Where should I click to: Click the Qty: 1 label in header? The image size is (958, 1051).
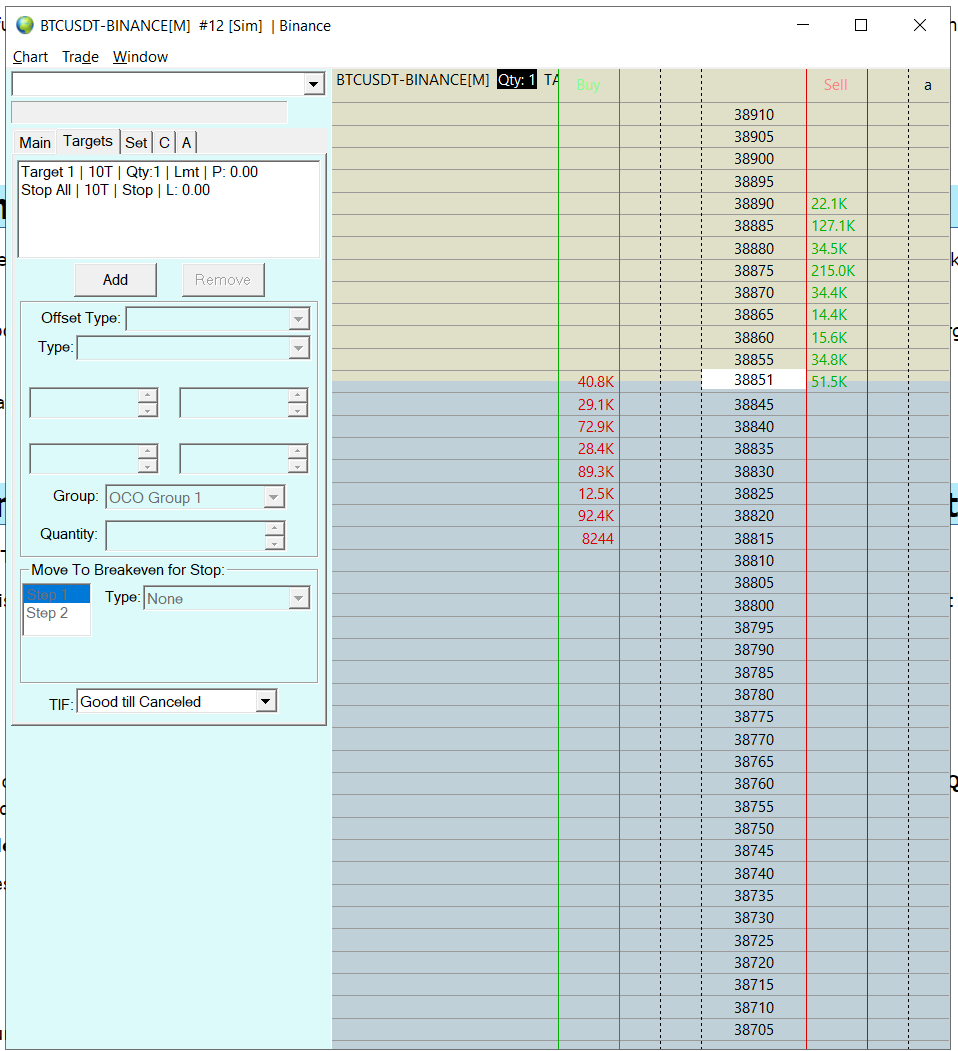[x=516, y=80]
